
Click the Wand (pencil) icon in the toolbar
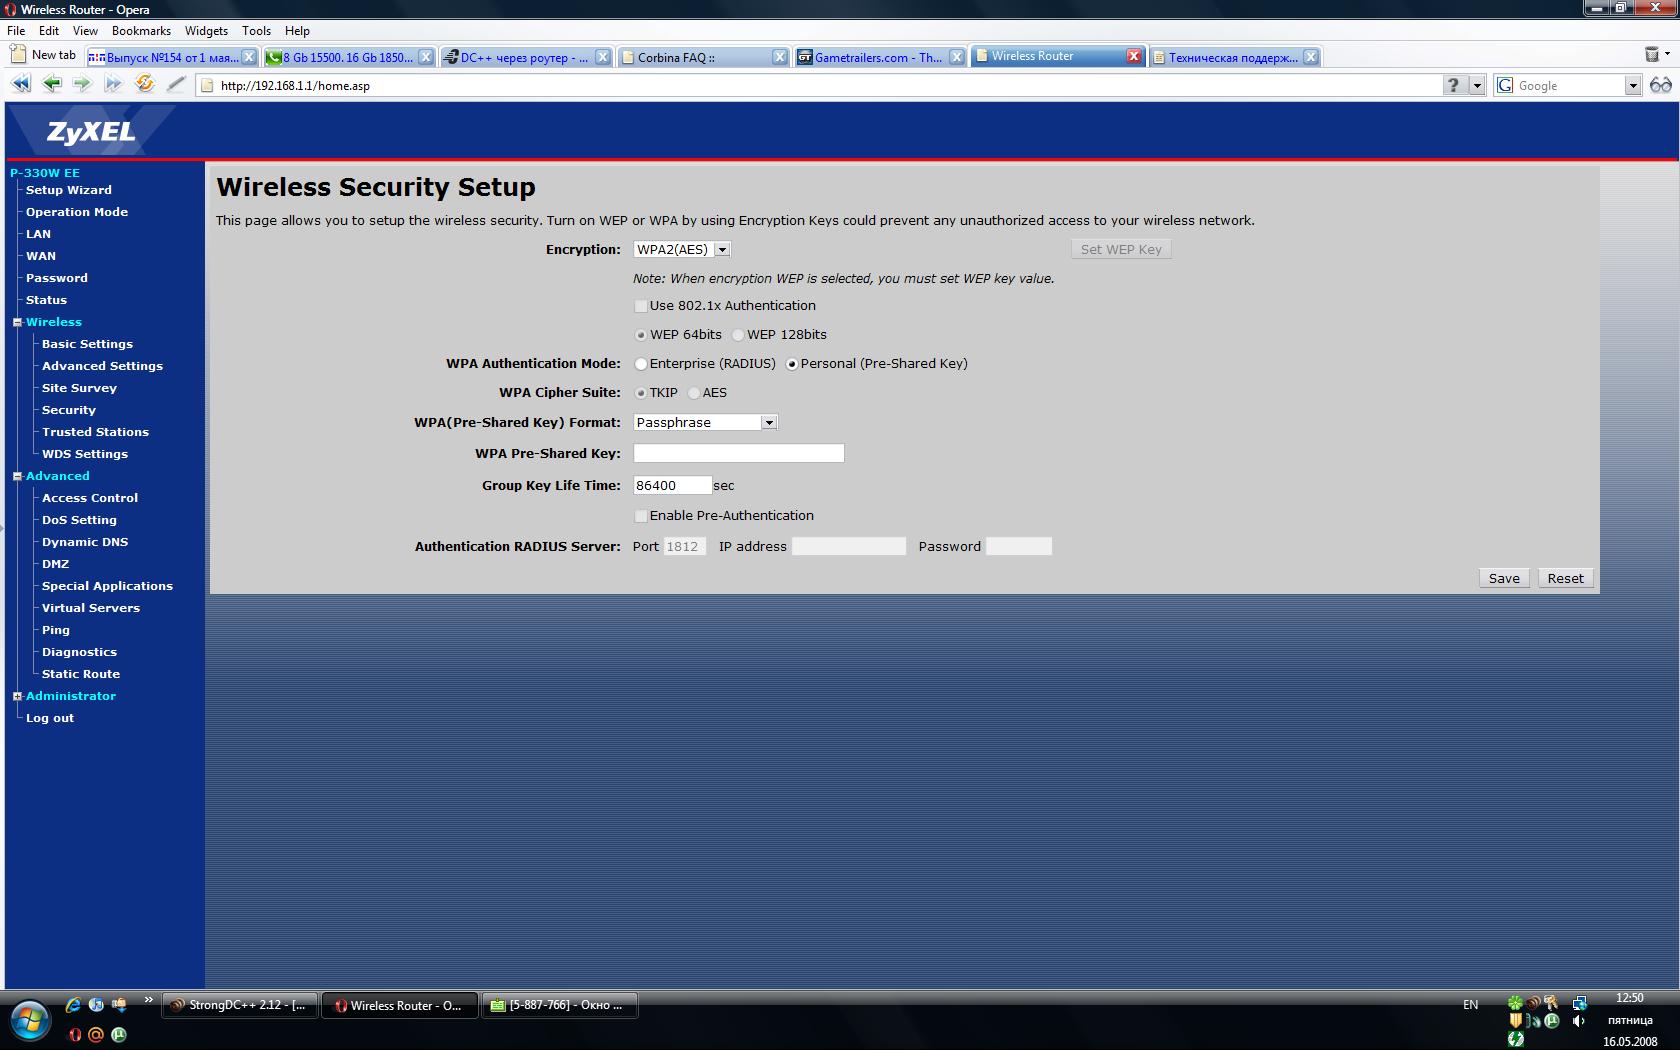pyautogui.click(x=176, y=85)
